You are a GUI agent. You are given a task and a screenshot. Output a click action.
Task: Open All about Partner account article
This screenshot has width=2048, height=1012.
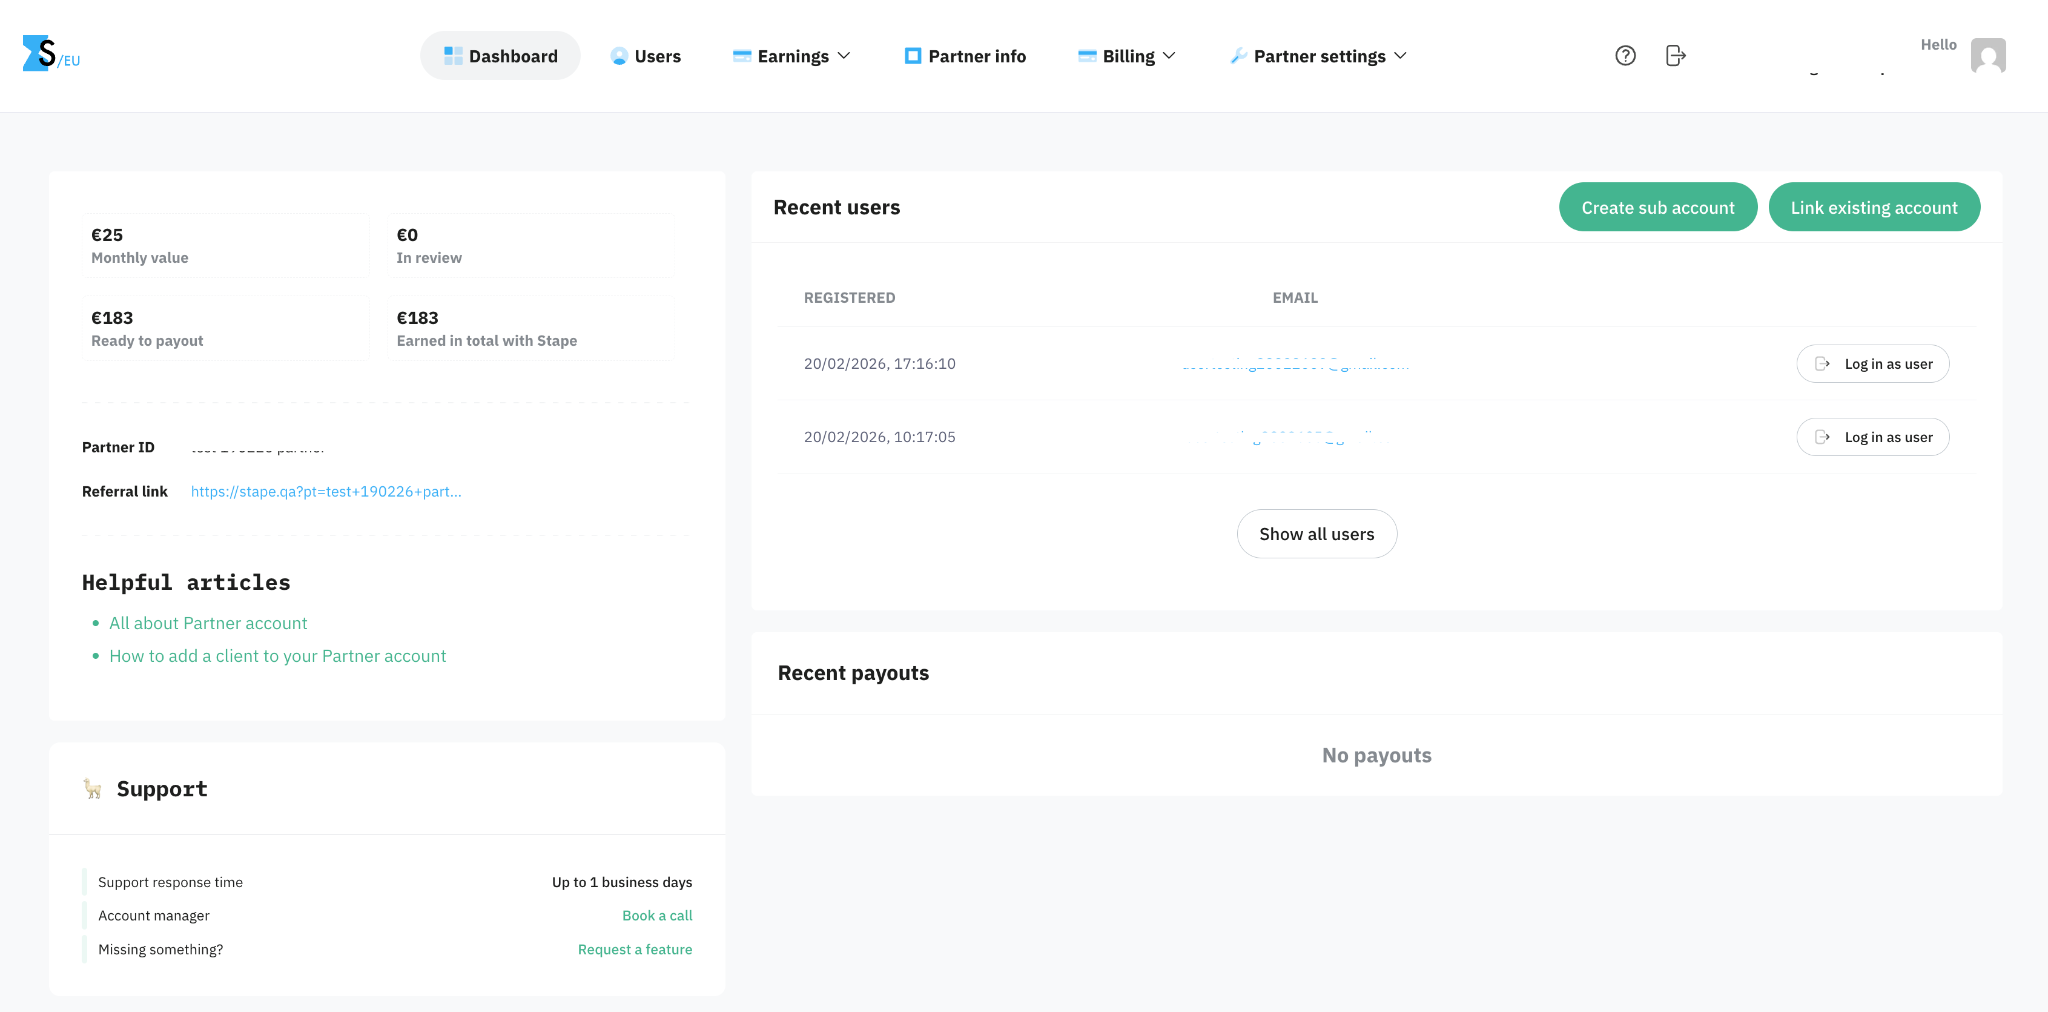(208, 623)
